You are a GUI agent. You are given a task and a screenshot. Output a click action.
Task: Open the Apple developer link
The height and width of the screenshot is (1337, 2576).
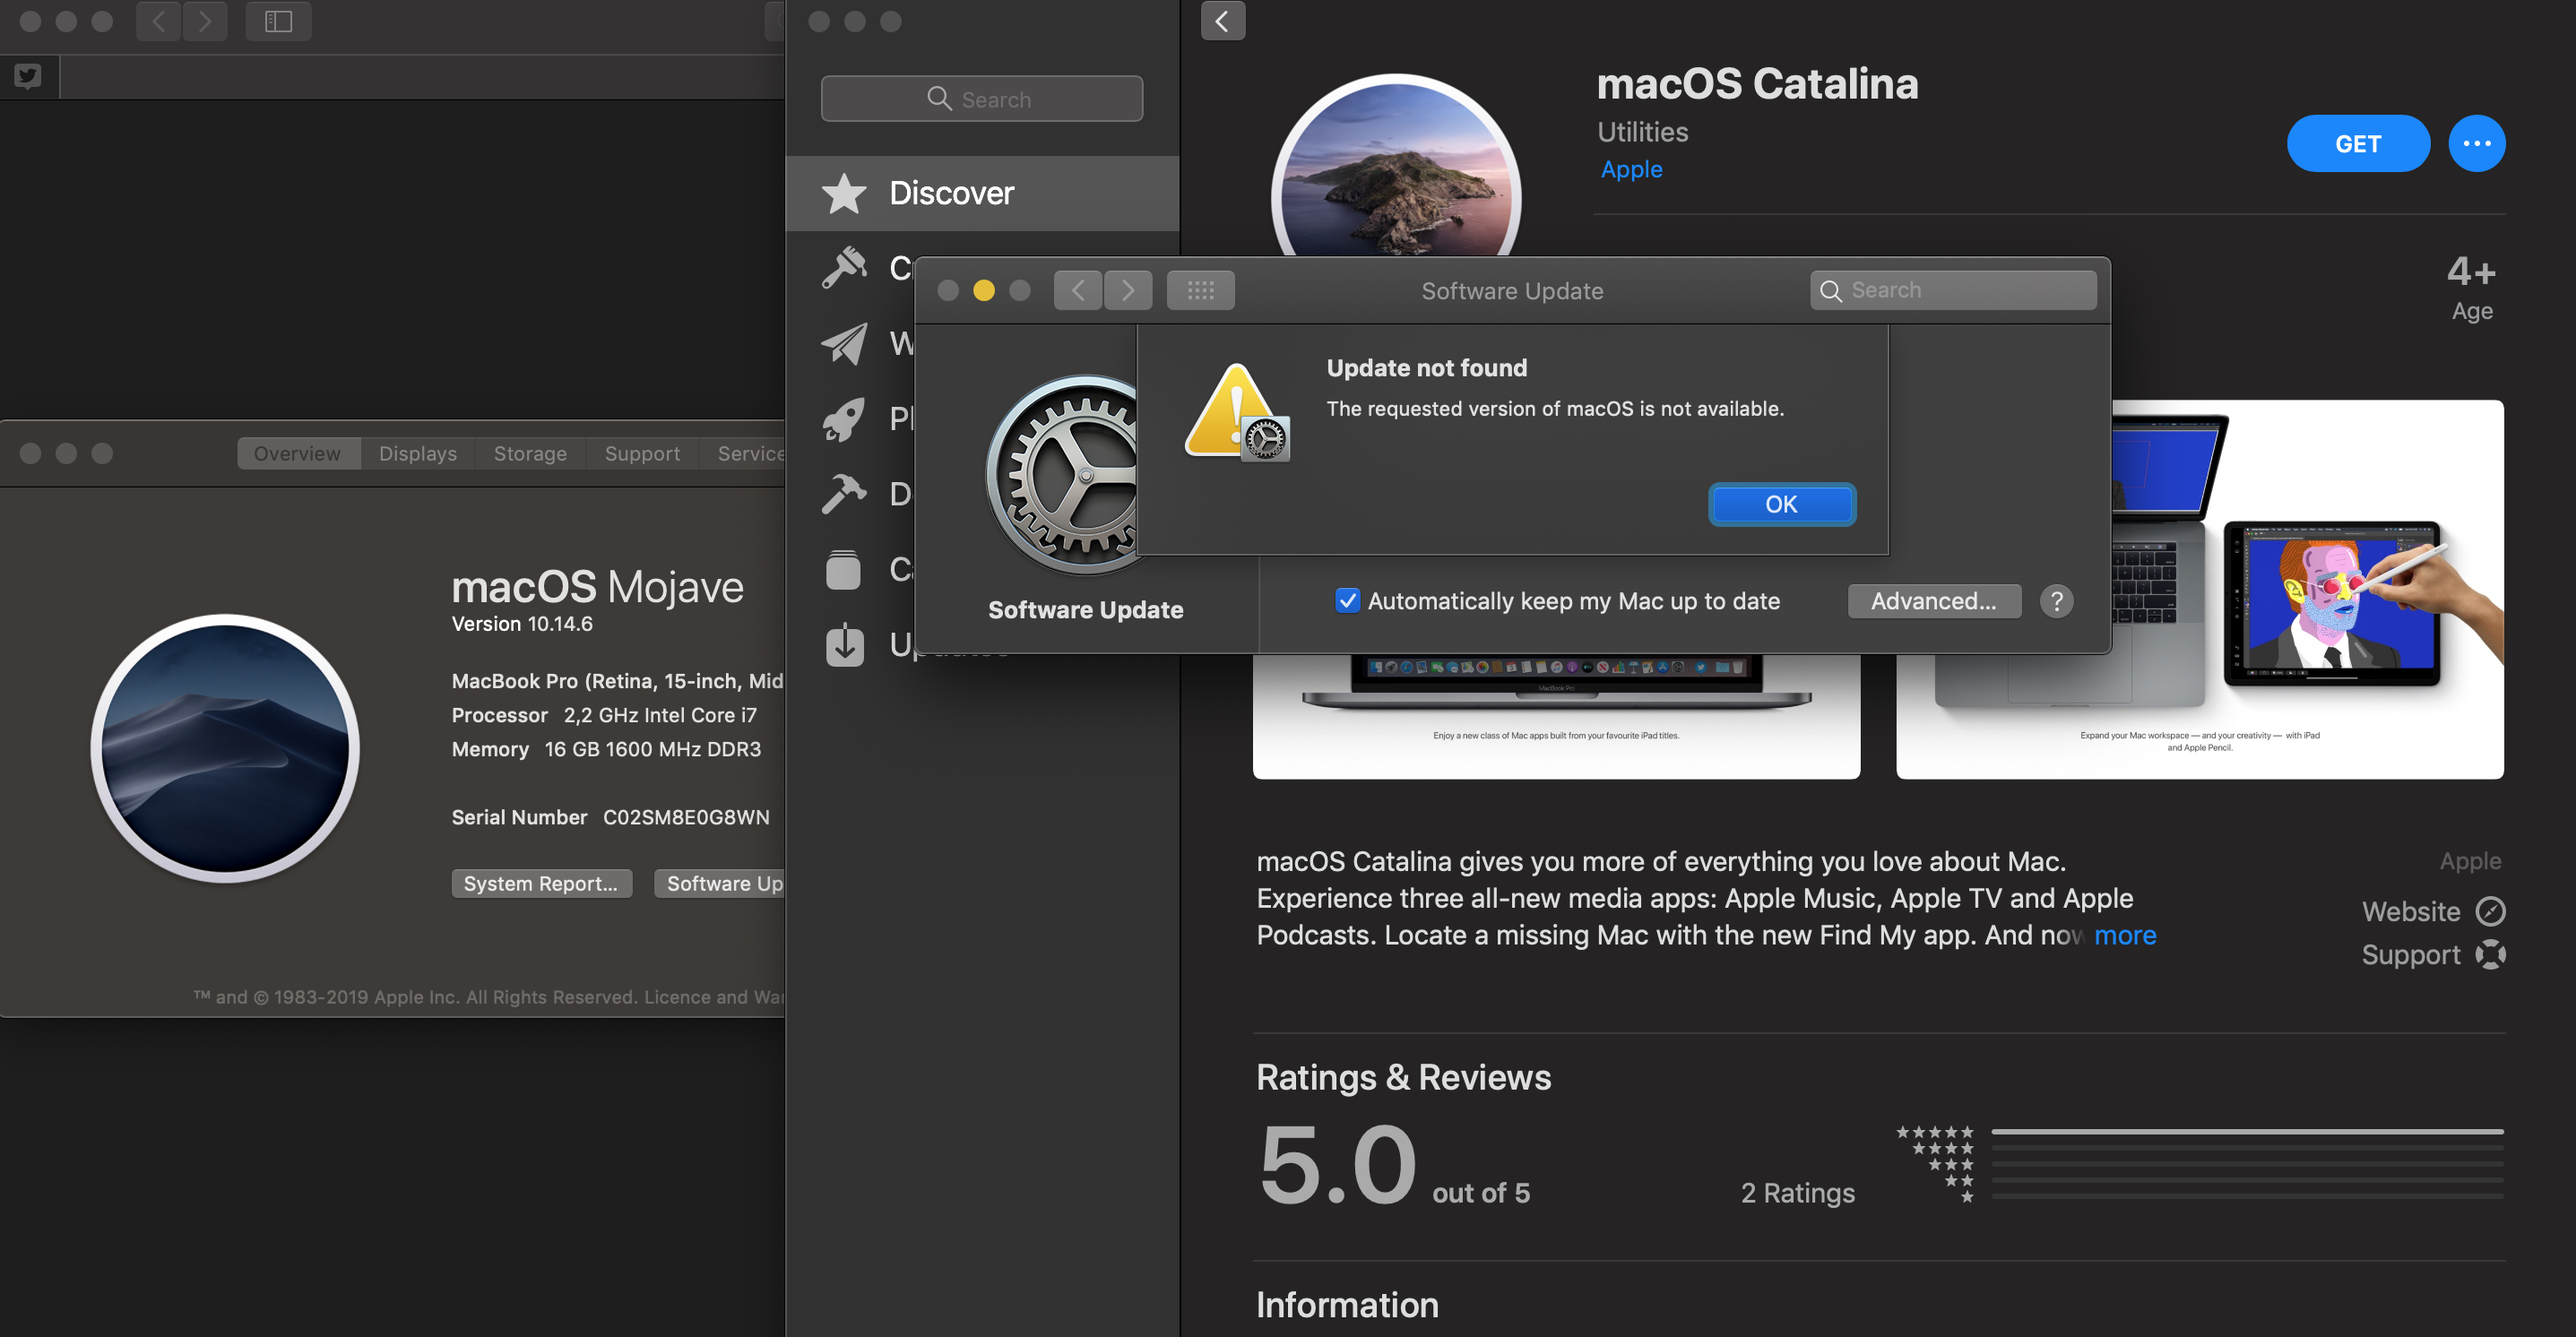point(1631,169)
